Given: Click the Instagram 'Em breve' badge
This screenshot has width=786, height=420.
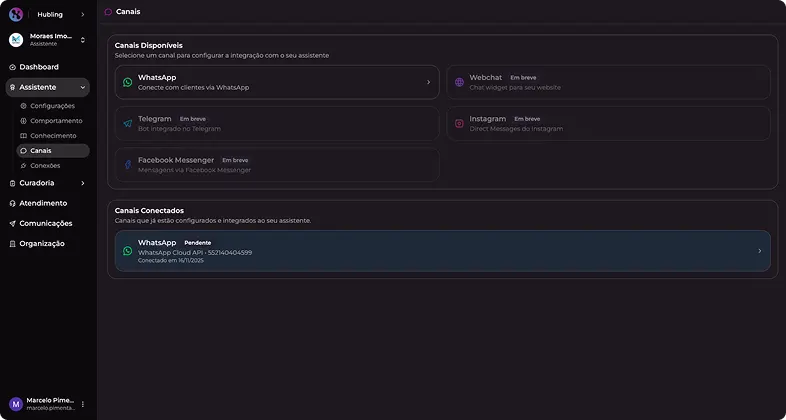Looking at the screenshot, I should [527, 119].
